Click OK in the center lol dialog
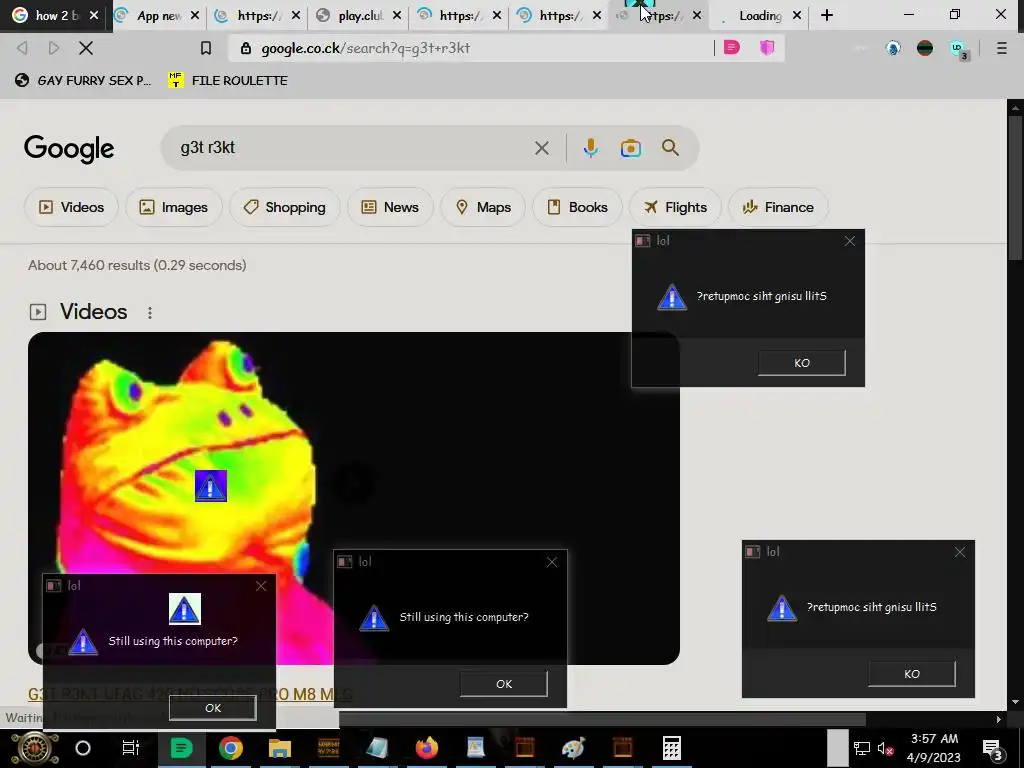 point(504,684)
